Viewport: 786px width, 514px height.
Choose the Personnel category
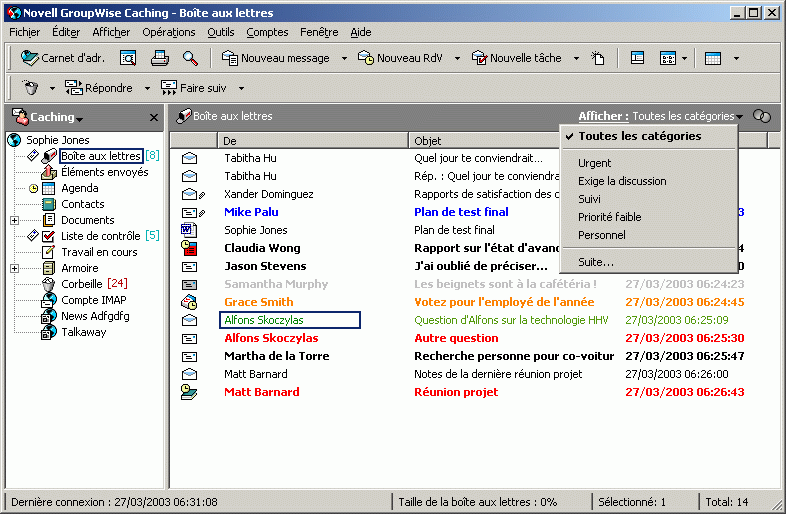(x=649, y=235)
